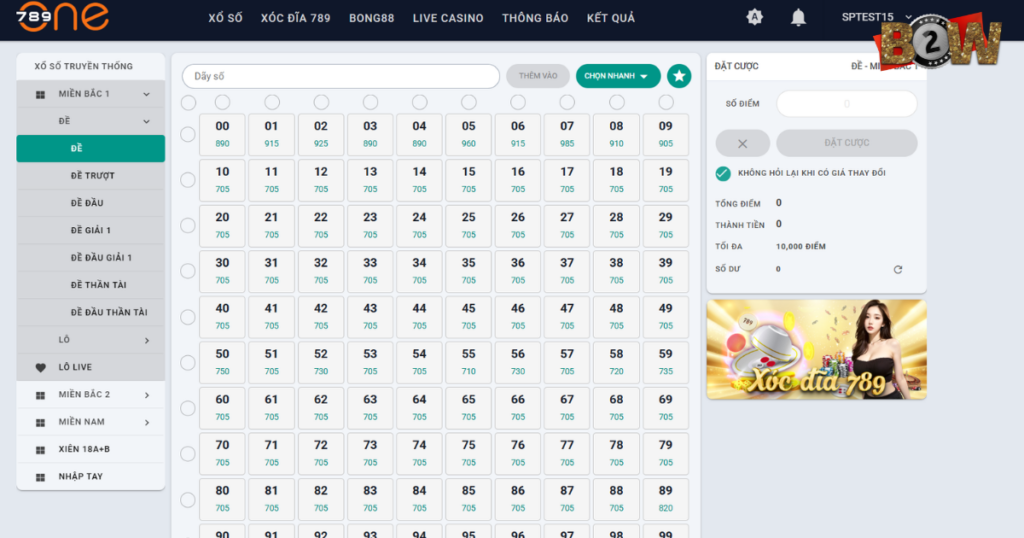Viewport: 1024px width, 538px height.
Task: Select the highlighted Đề item in sidebar
Action: [91, 148]
